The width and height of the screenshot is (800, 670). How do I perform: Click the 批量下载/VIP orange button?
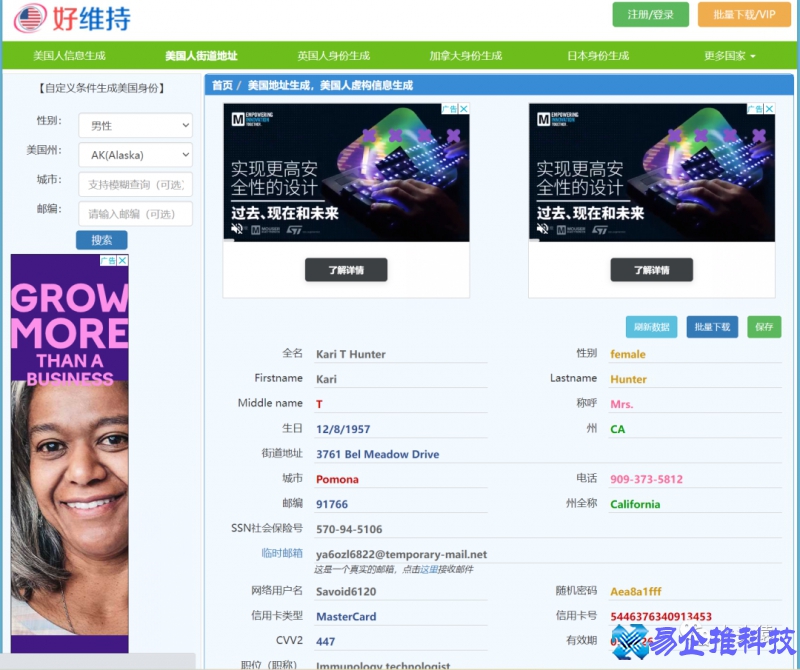point(745,16)
